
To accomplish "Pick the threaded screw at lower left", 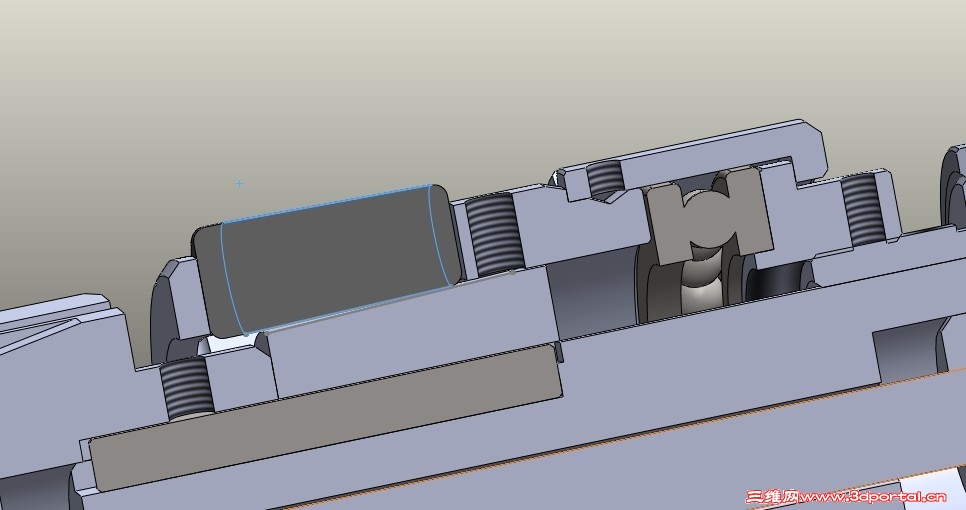I will 187,389.
